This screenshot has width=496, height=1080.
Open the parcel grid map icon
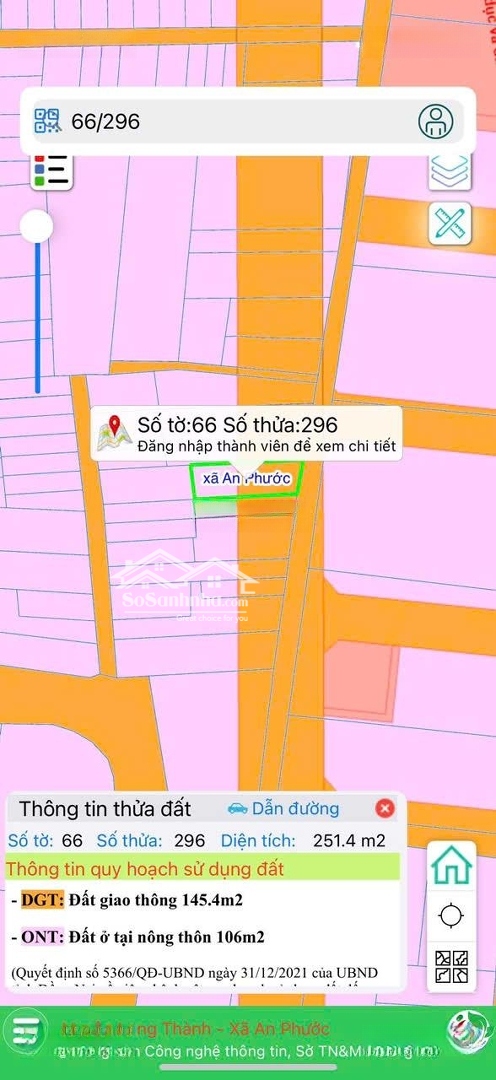pos(451,966)
